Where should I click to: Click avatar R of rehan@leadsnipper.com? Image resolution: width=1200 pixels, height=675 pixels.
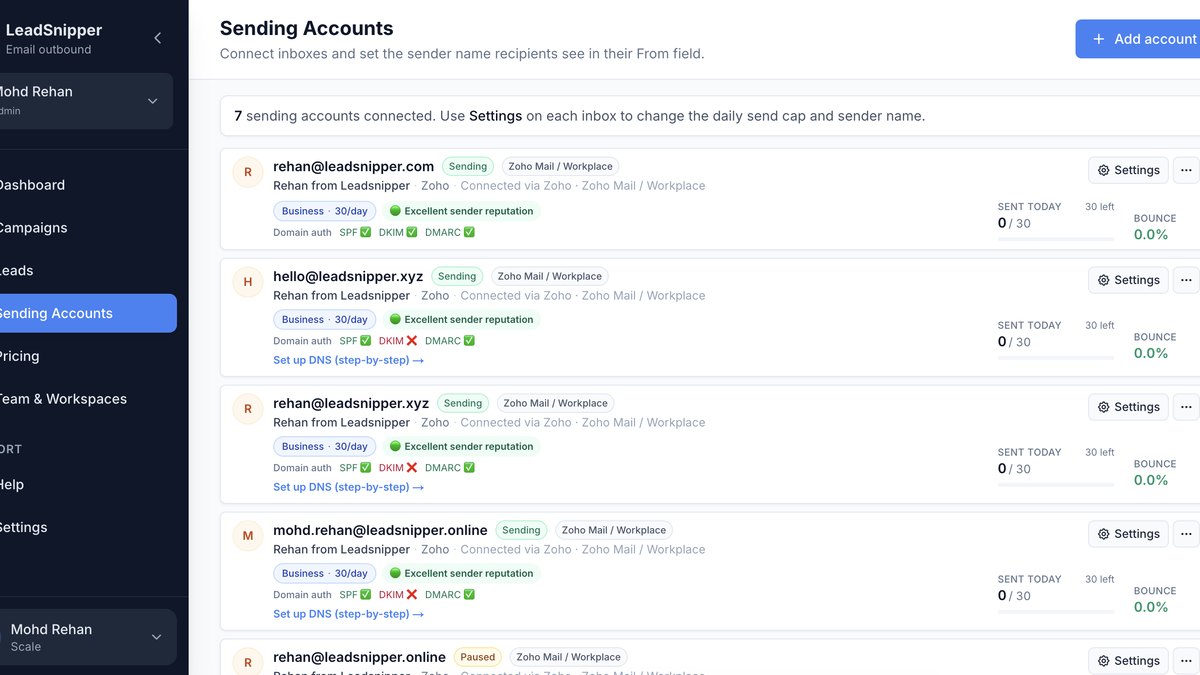click(248, 172)
